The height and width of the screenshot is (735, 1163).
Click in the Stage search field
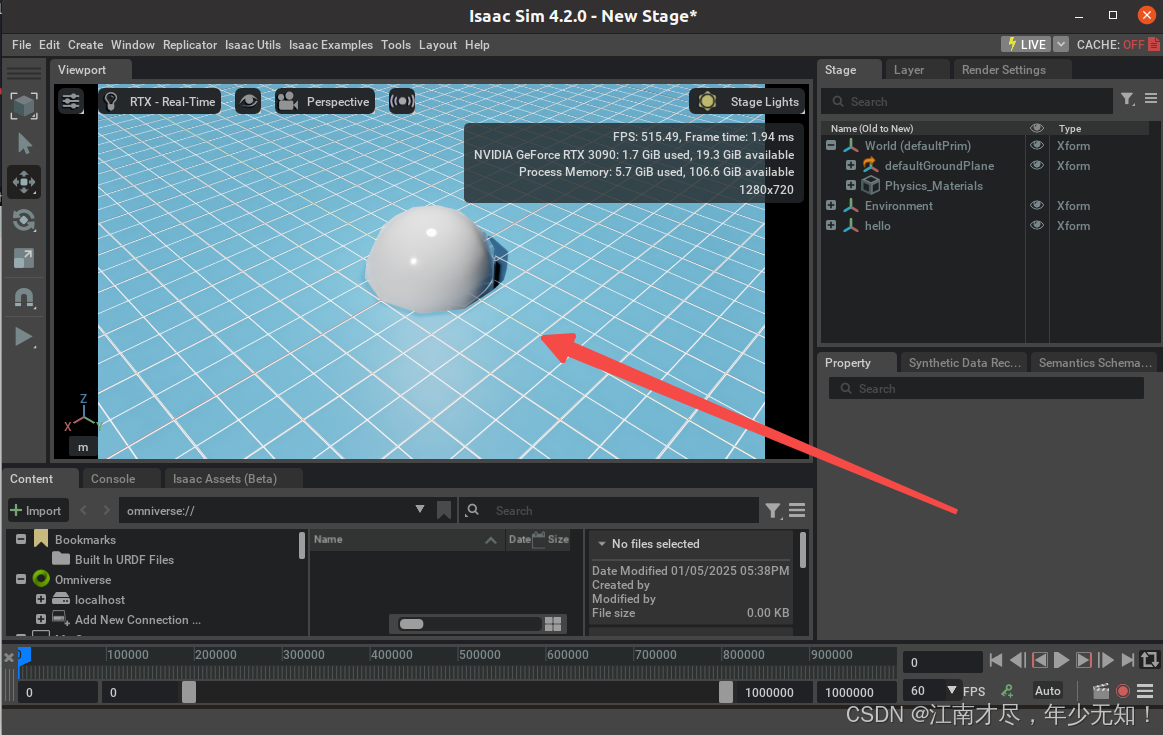pos(967,102)
